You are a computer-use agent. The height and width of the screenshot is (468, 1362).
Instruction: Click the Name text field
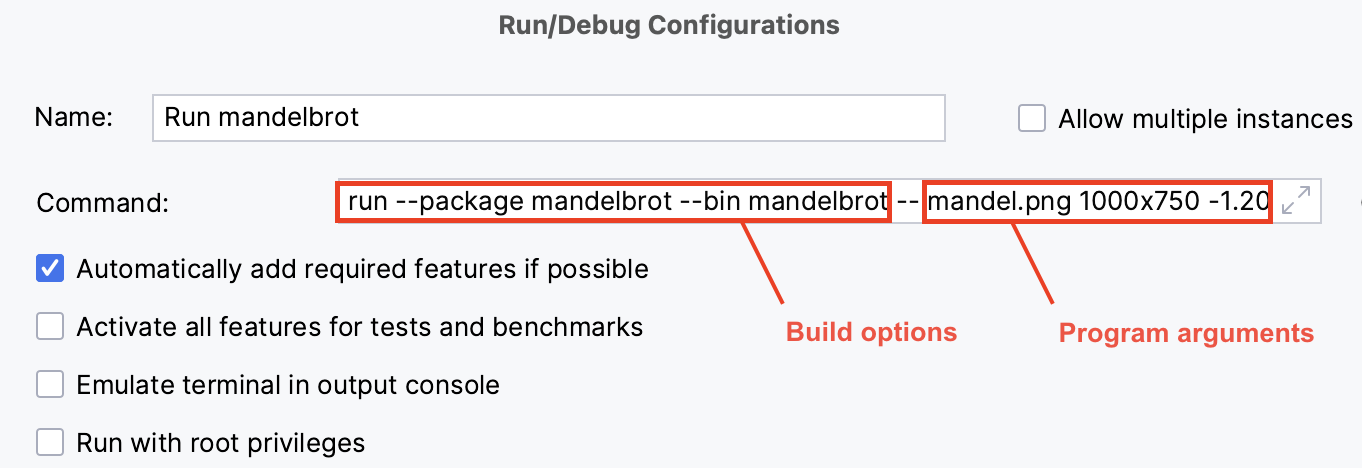pos(548,118)
